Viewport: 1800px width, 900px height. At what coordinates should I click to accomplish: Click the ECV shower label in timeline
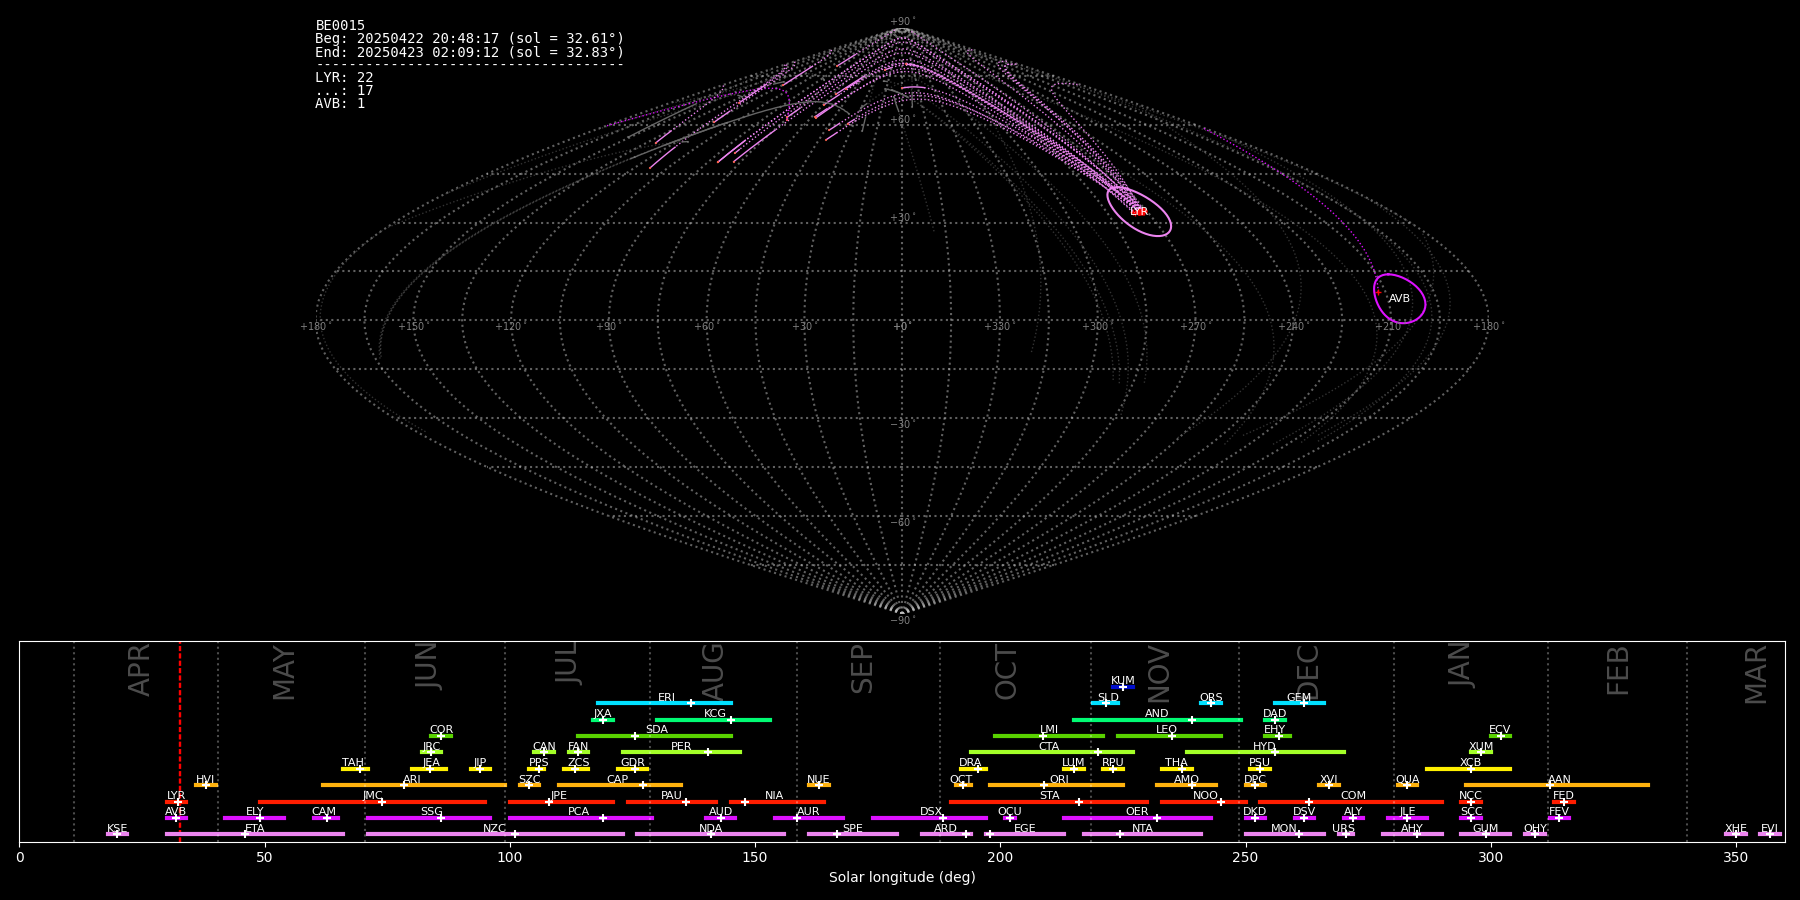click(1499, 730)
